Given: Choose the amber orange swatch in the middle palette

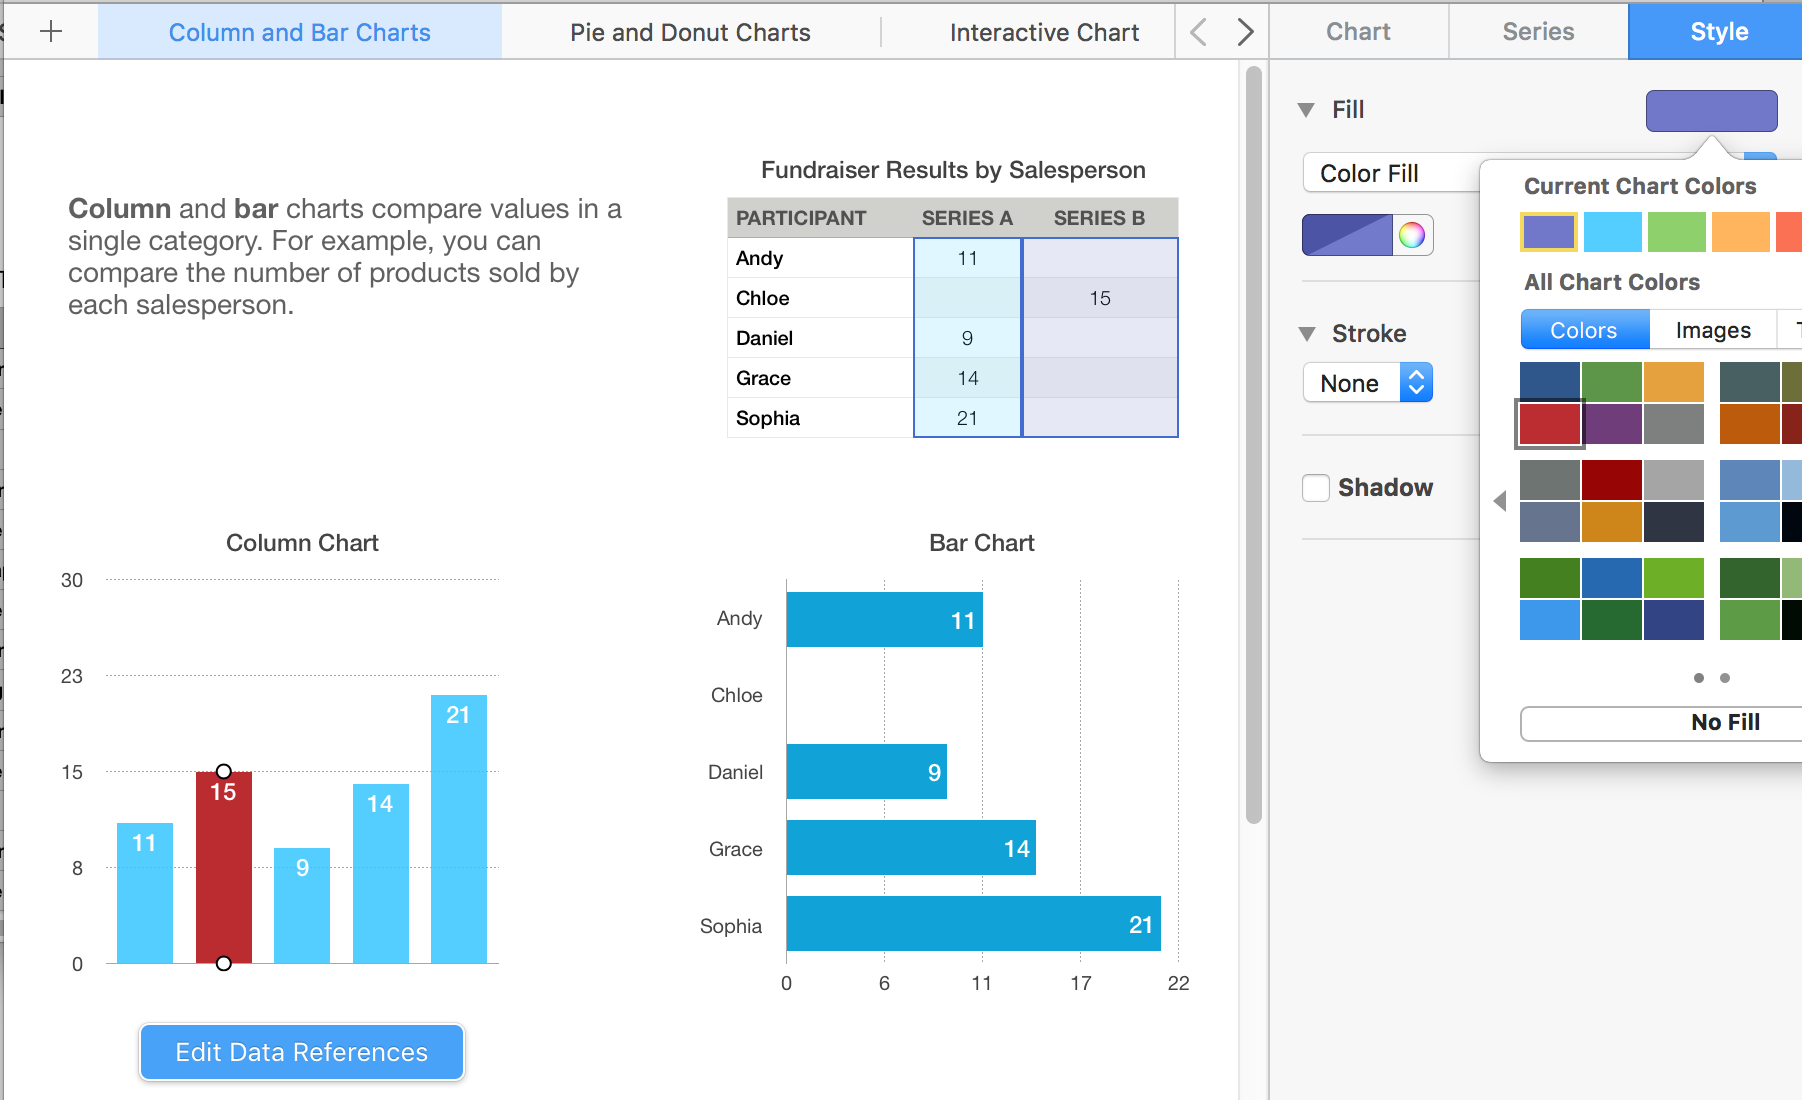Looking at the screenshot, I should point(1612,521).
